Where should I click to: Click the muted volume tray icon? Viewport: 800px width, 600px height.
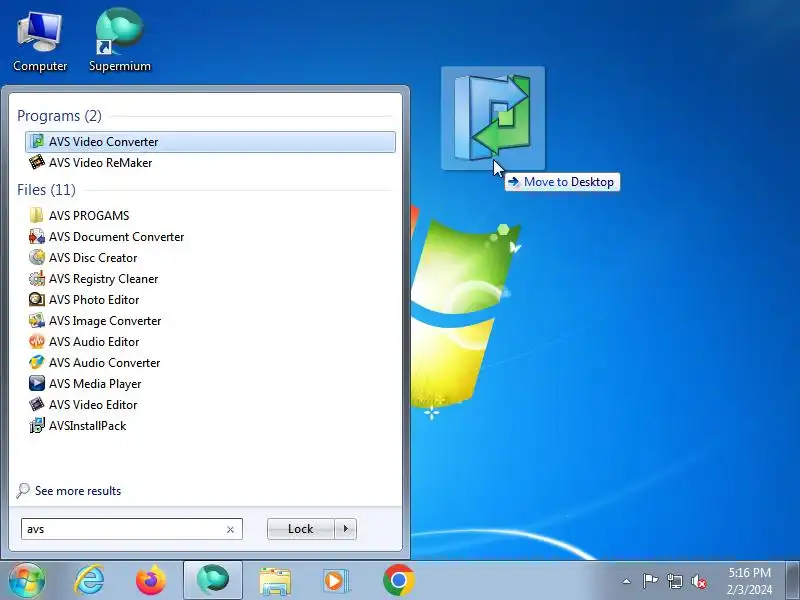pyautogui.click(x=698, y=581)
